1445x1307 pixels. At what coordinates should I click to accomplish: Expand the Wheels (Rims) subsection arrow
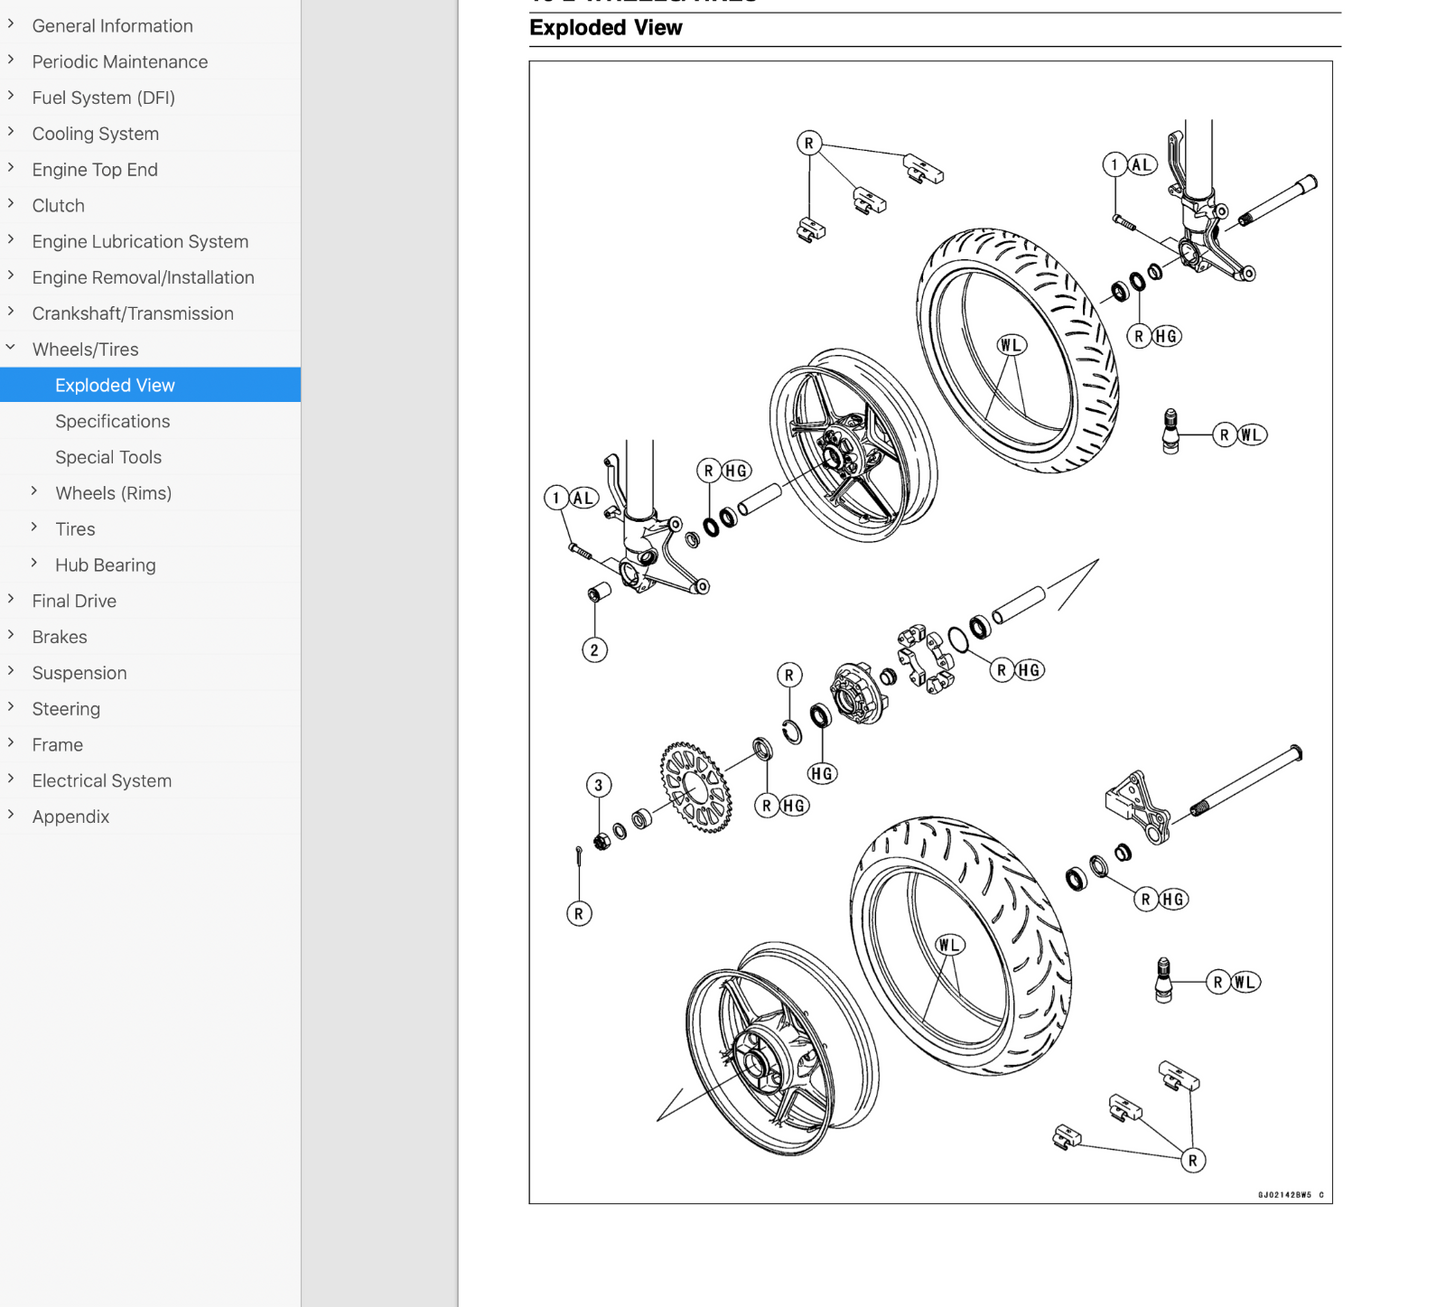click(34, 492)
